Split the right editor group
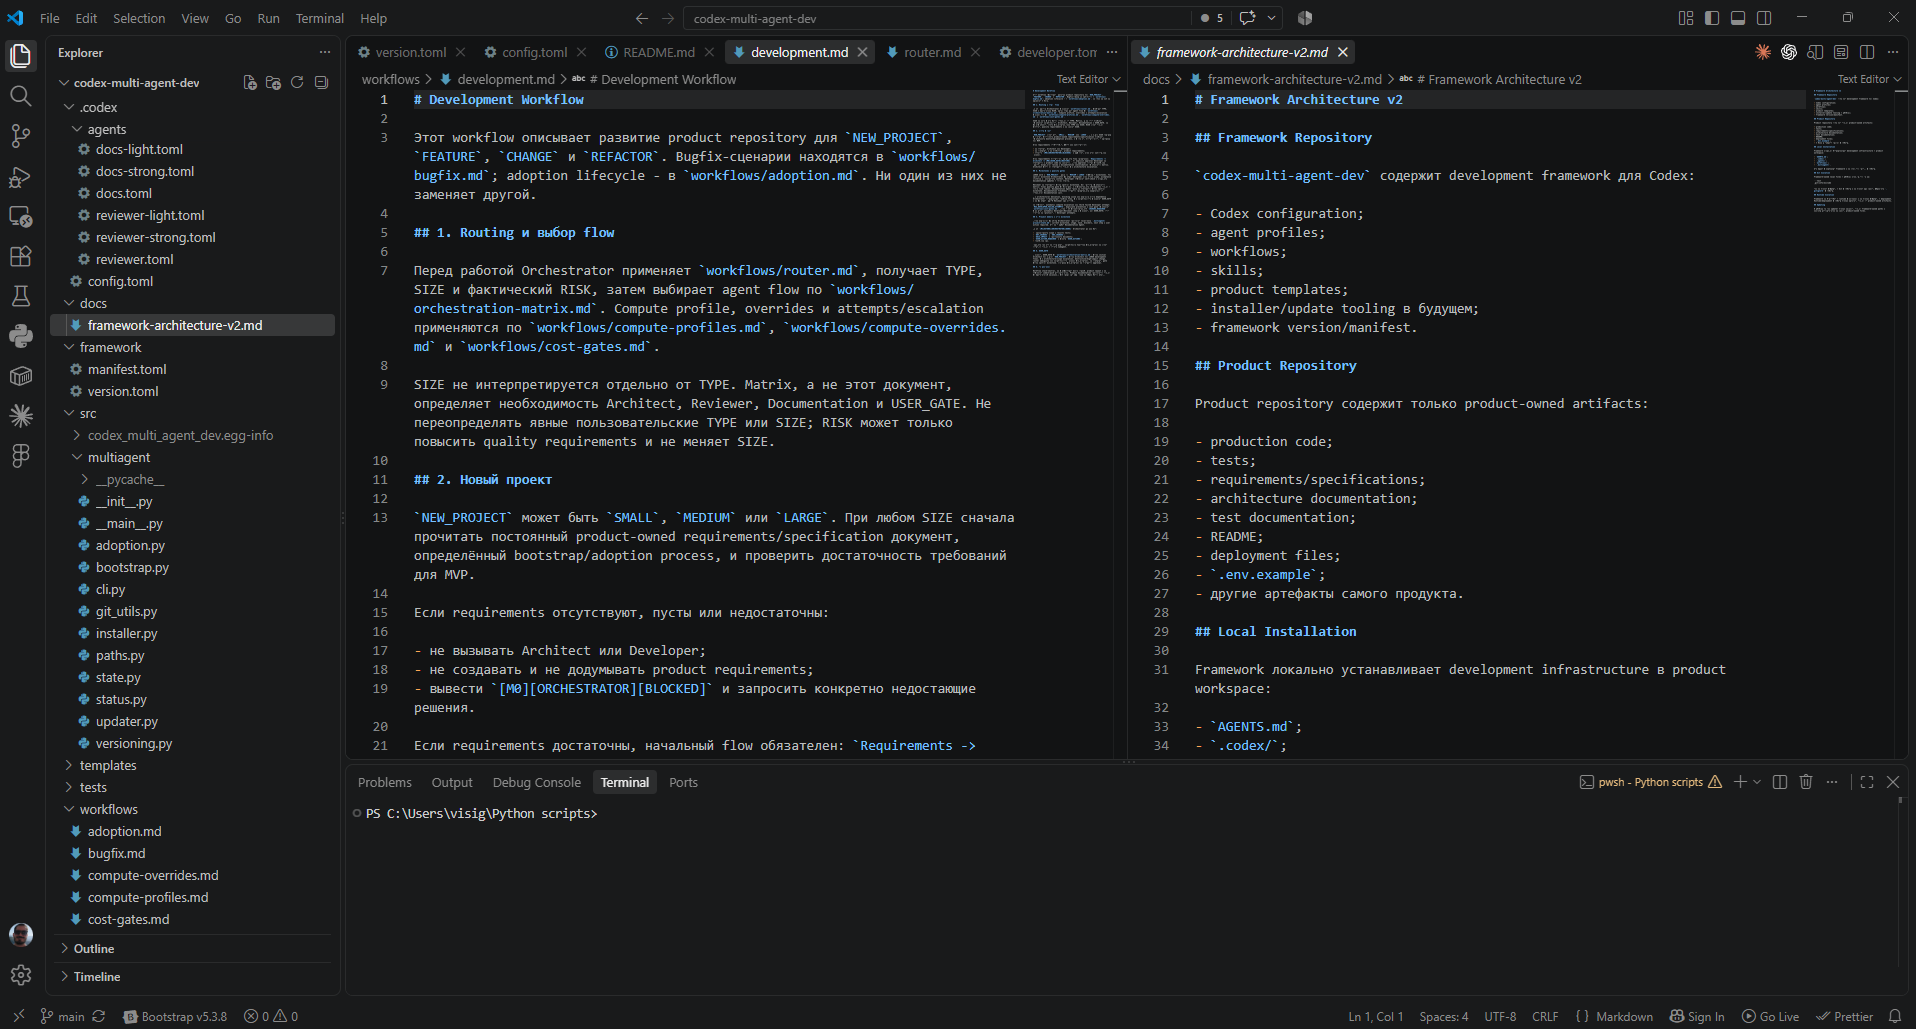 click(1867, 52)
